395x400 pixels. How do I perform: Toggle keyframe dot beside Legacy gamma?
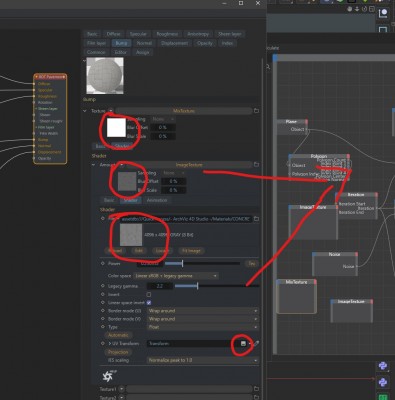coord(103,286)
